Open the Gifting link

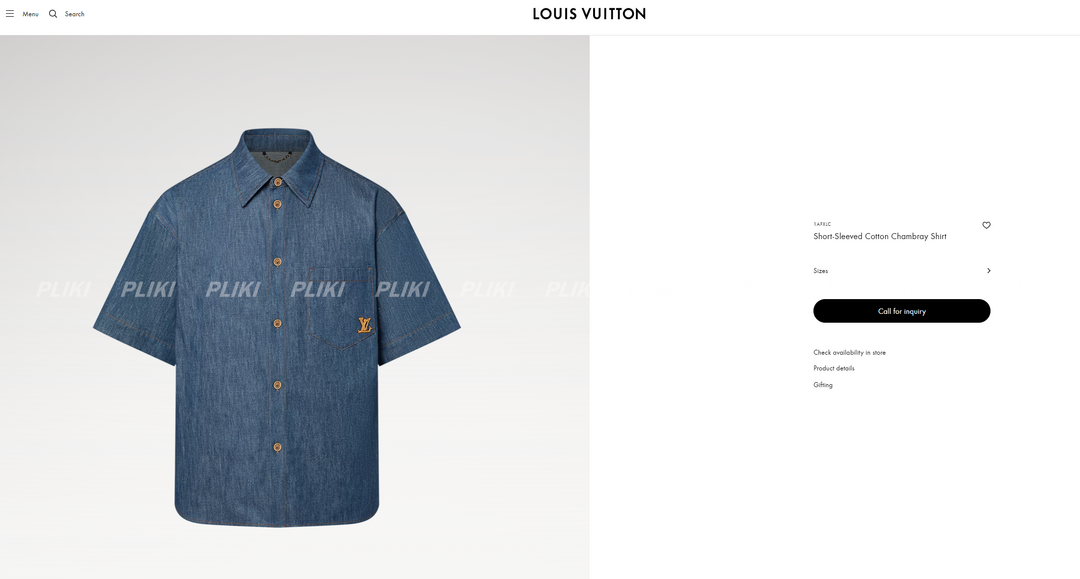822,385
